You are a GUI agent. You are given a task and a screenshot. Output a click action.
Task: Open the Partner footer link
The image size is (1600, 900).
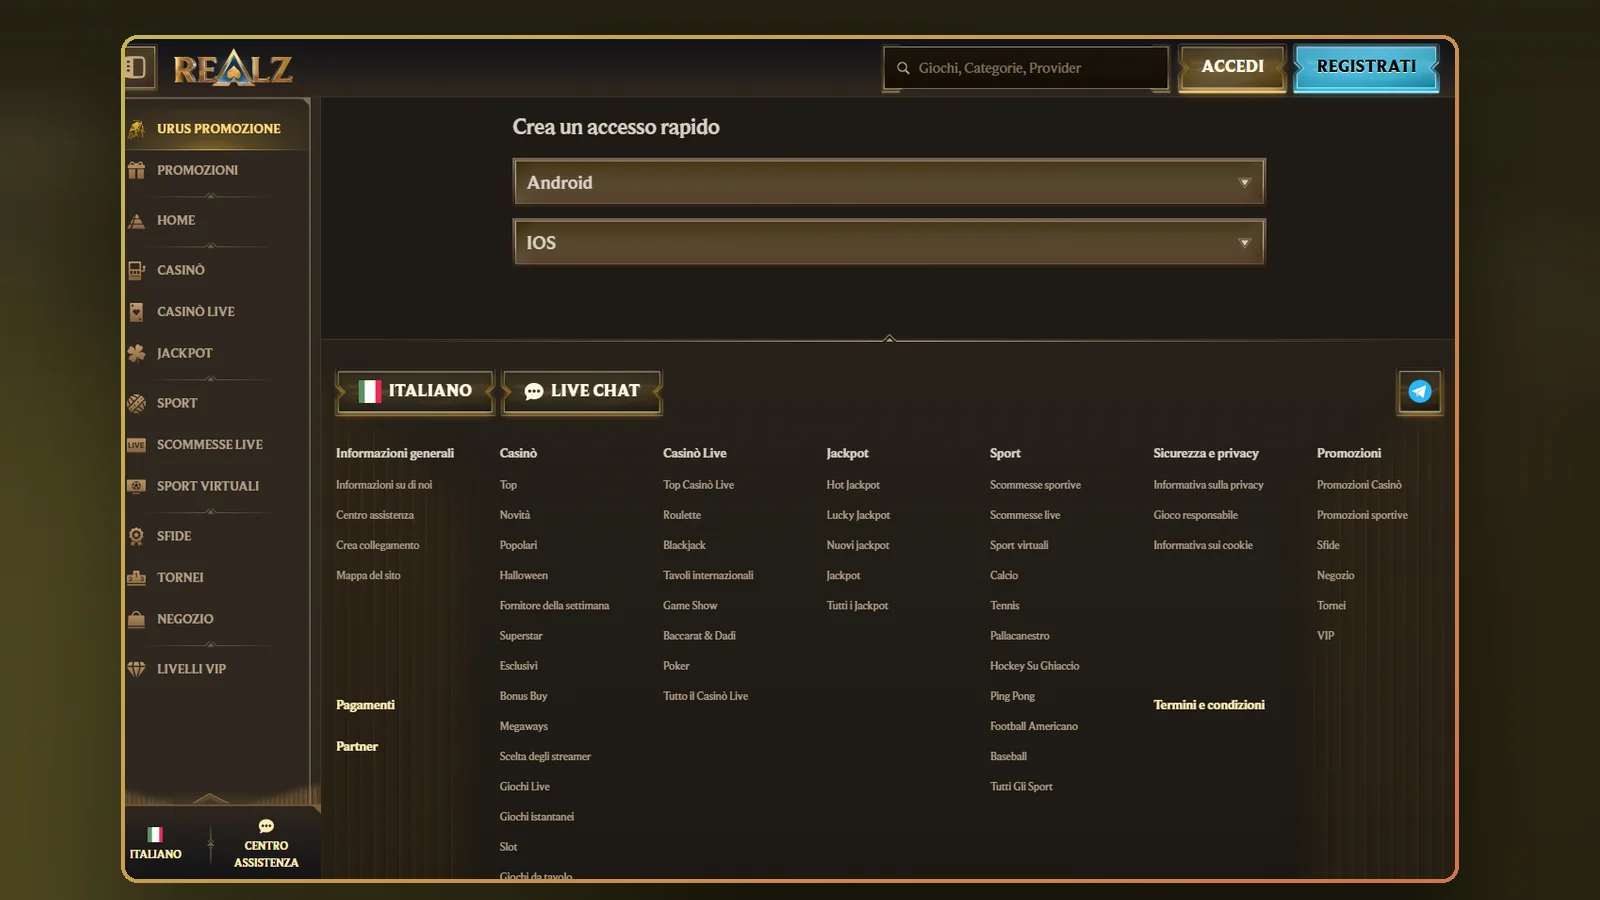357,747
